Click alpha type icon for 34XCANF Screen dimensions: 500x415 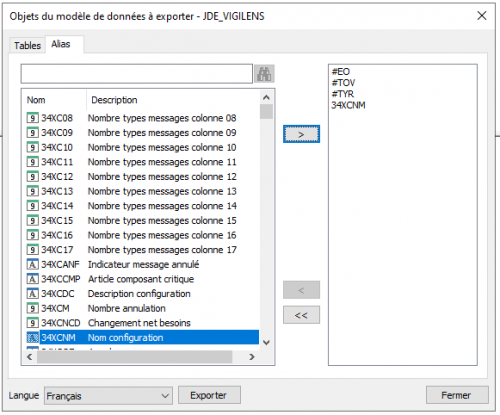32,265
